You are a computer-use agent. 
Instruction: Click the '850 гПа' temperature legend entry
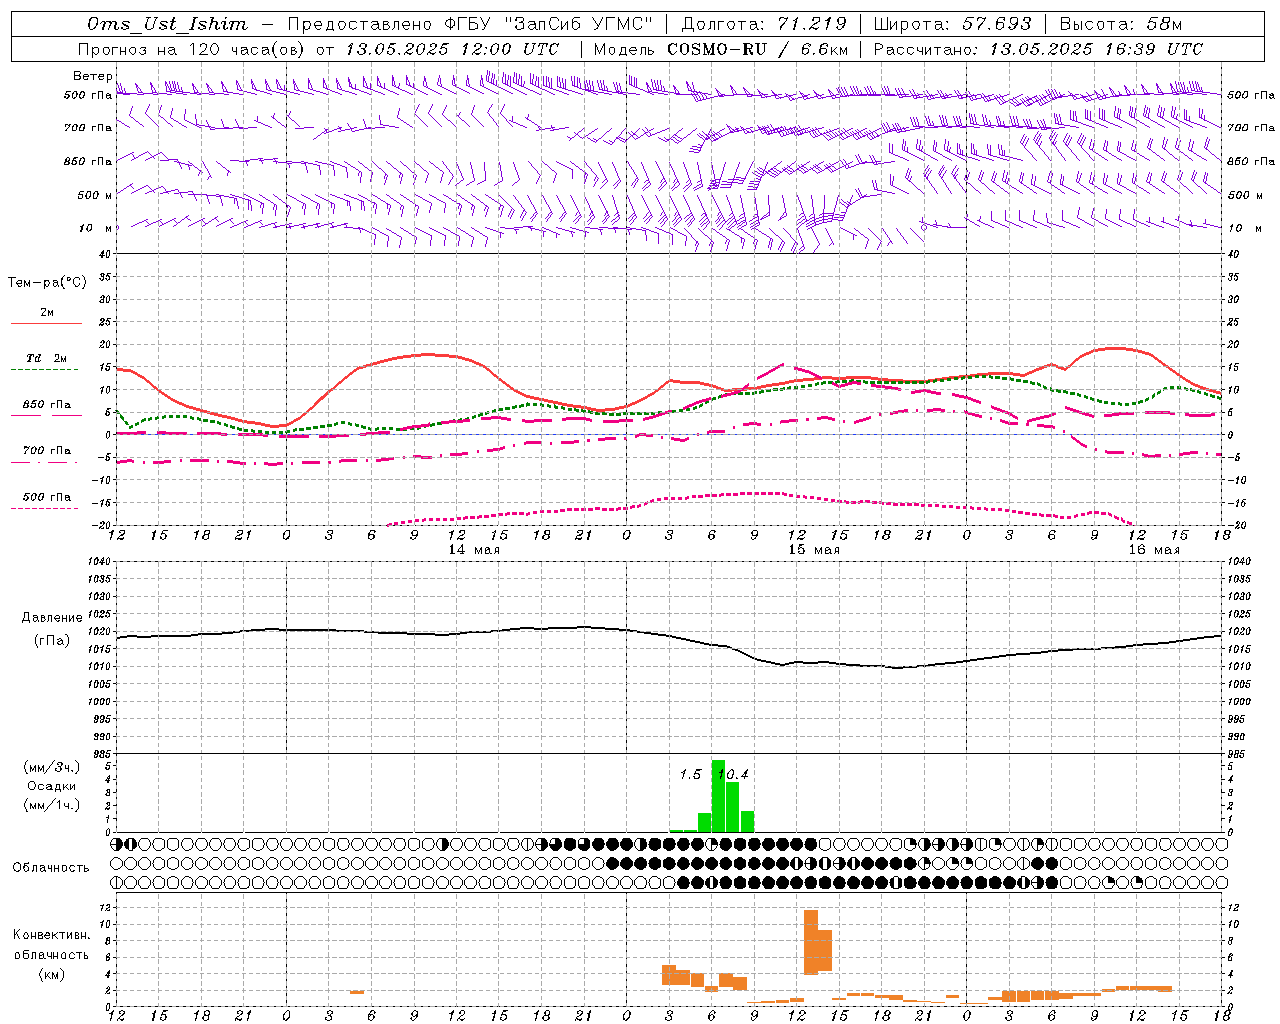(x=46, y=405)
